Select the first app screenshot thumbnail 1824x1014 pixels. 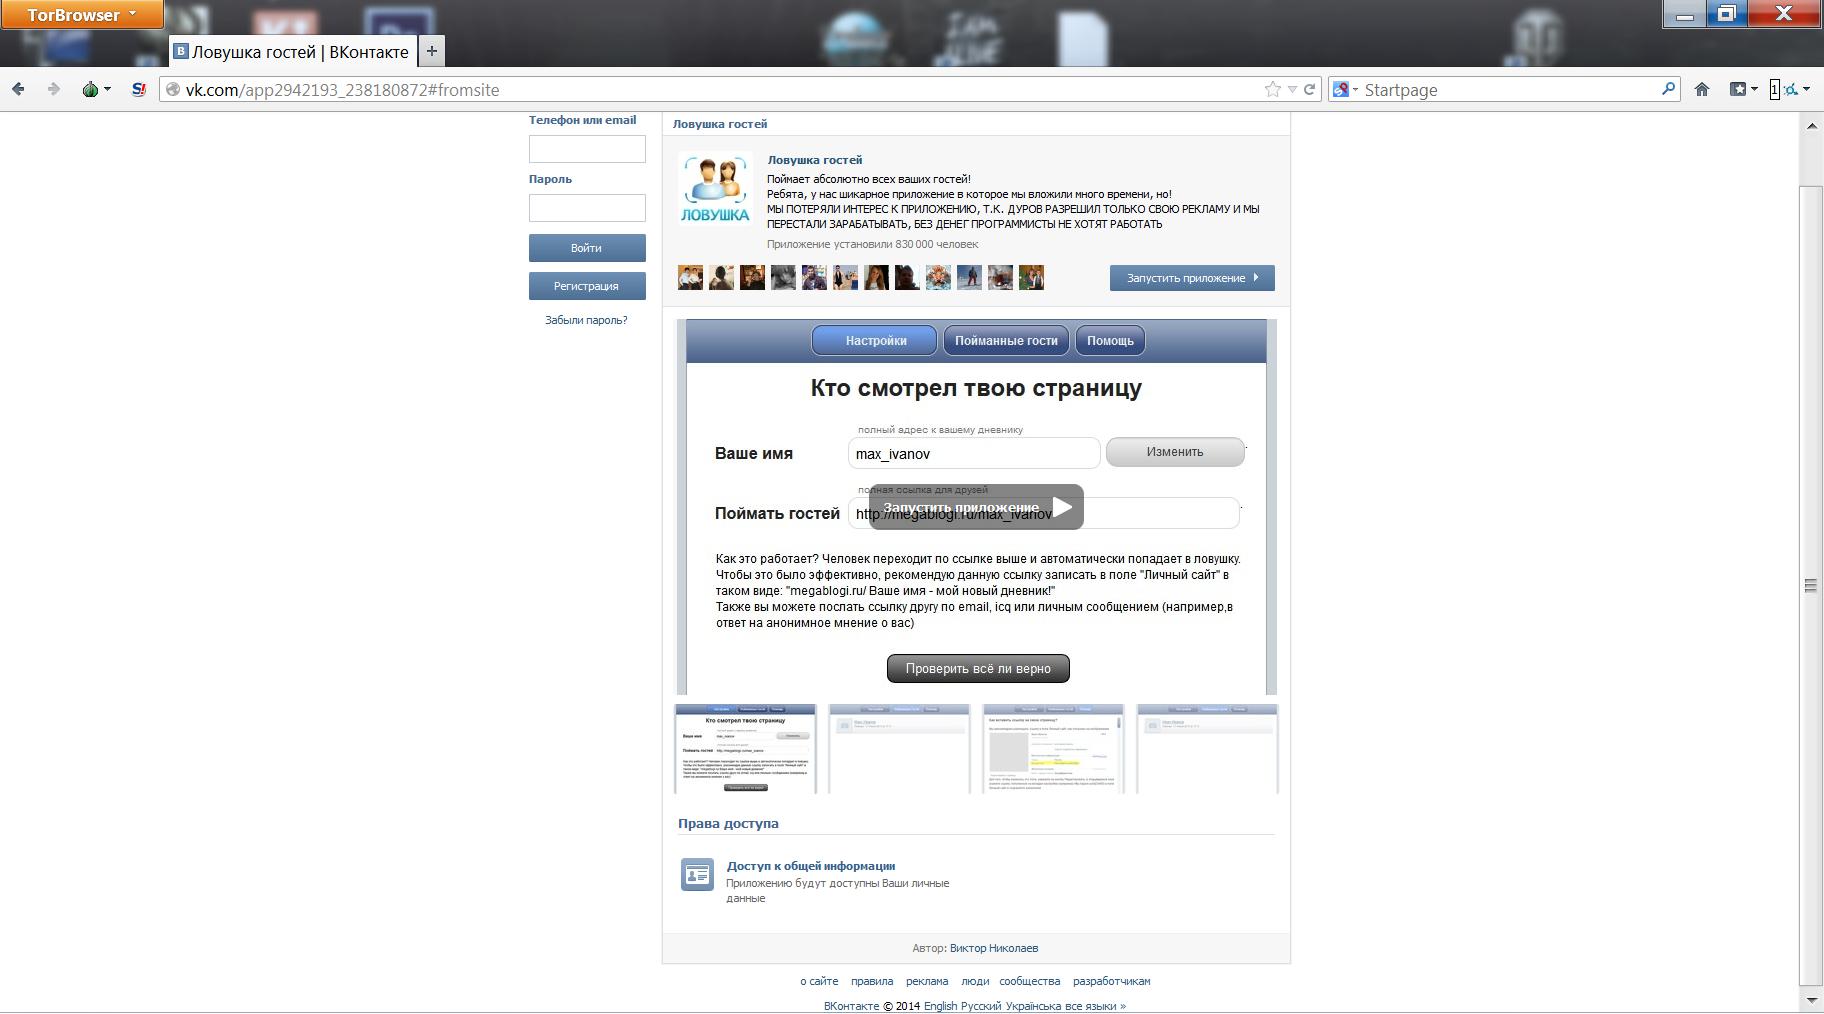[x=745, y=749]
